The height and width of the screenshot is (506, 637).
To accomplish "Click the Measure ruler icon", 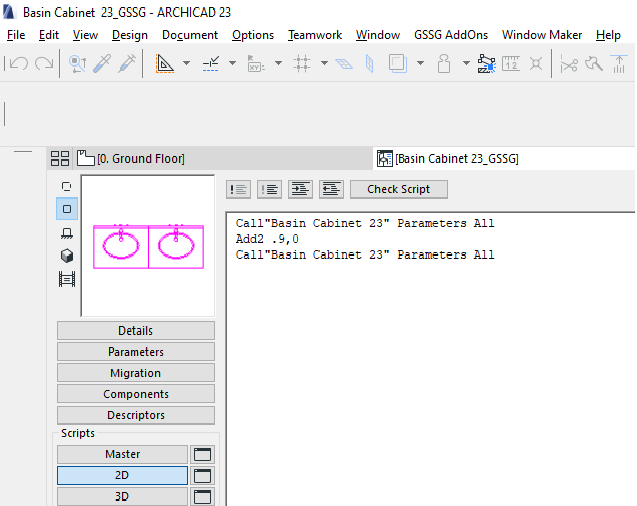I will click(511, 64).
